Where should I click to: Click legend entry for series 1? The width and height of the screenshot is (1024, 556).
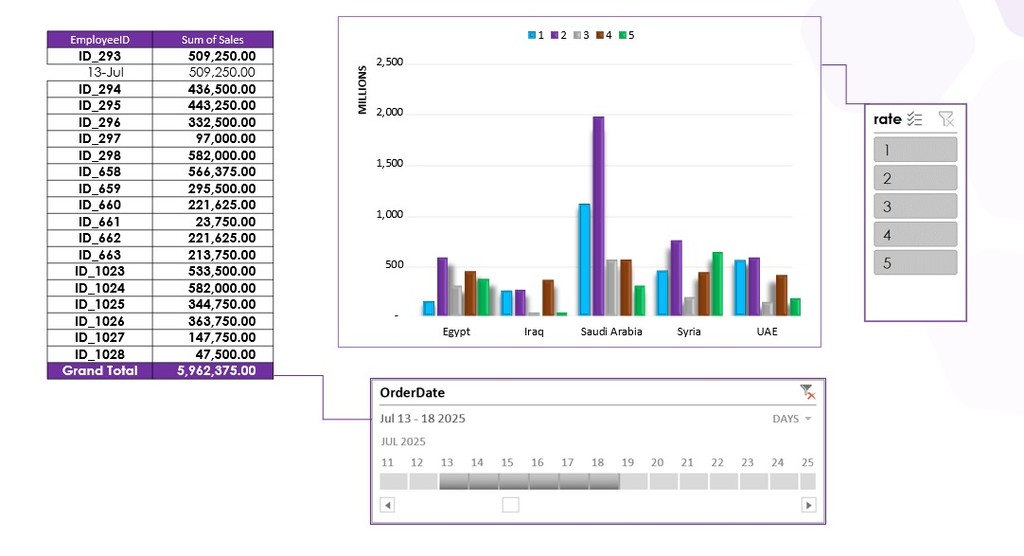(536, 35)
